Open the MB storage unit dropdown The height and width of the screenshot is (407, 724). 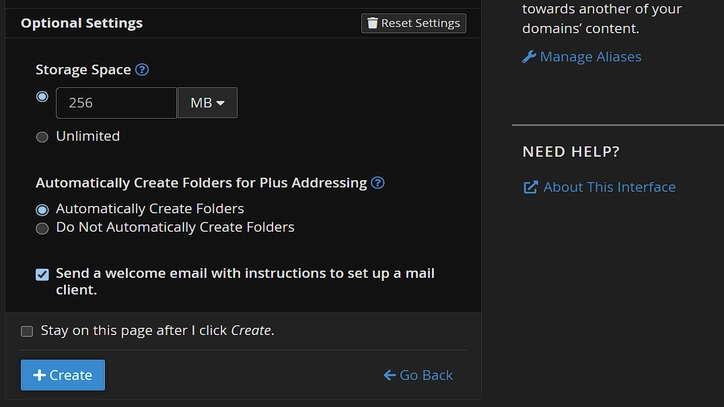[207, 103]
